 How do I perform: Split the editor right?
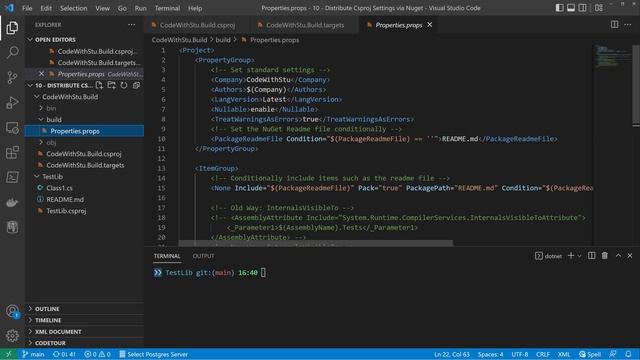click(614, 24)
